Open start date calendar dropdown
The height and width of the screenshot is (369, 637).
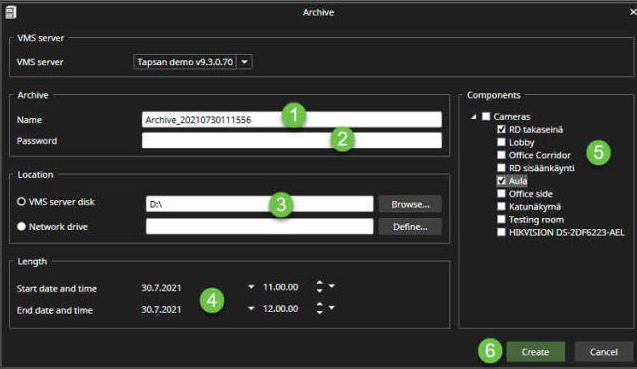pyautogui.click(x=251, y=287)
